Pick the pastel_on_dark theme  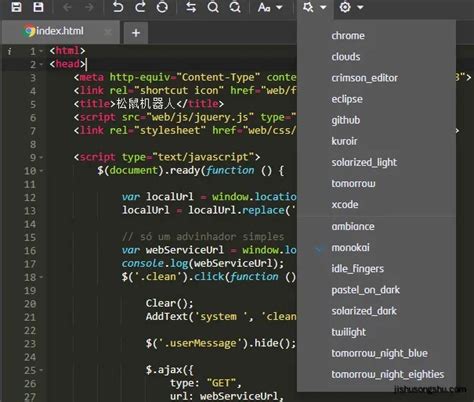pos(365,290)
